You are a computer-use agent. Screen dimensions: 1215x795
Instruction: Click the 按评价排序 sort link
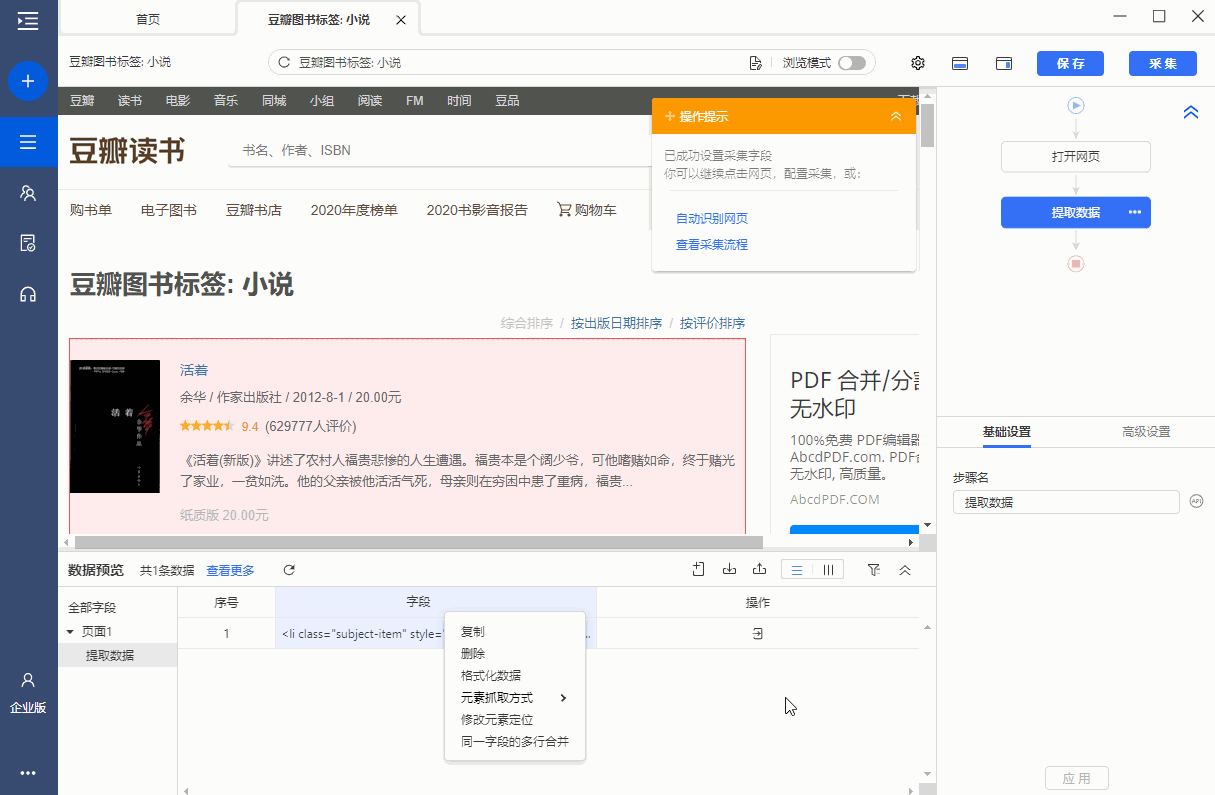point(712,323)
